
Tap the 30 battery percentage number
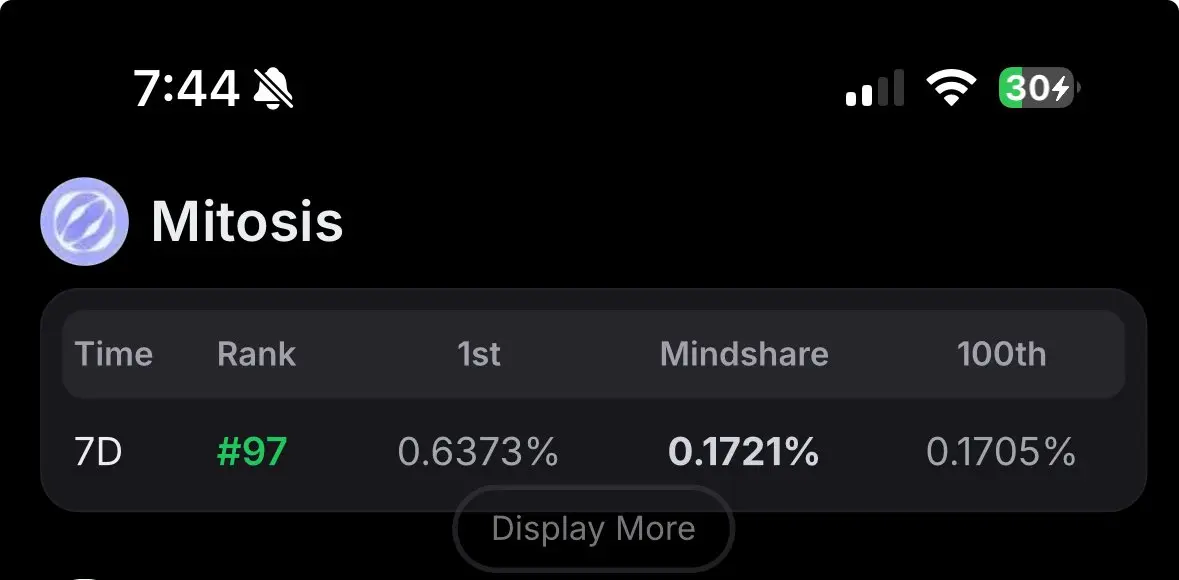1027,89
